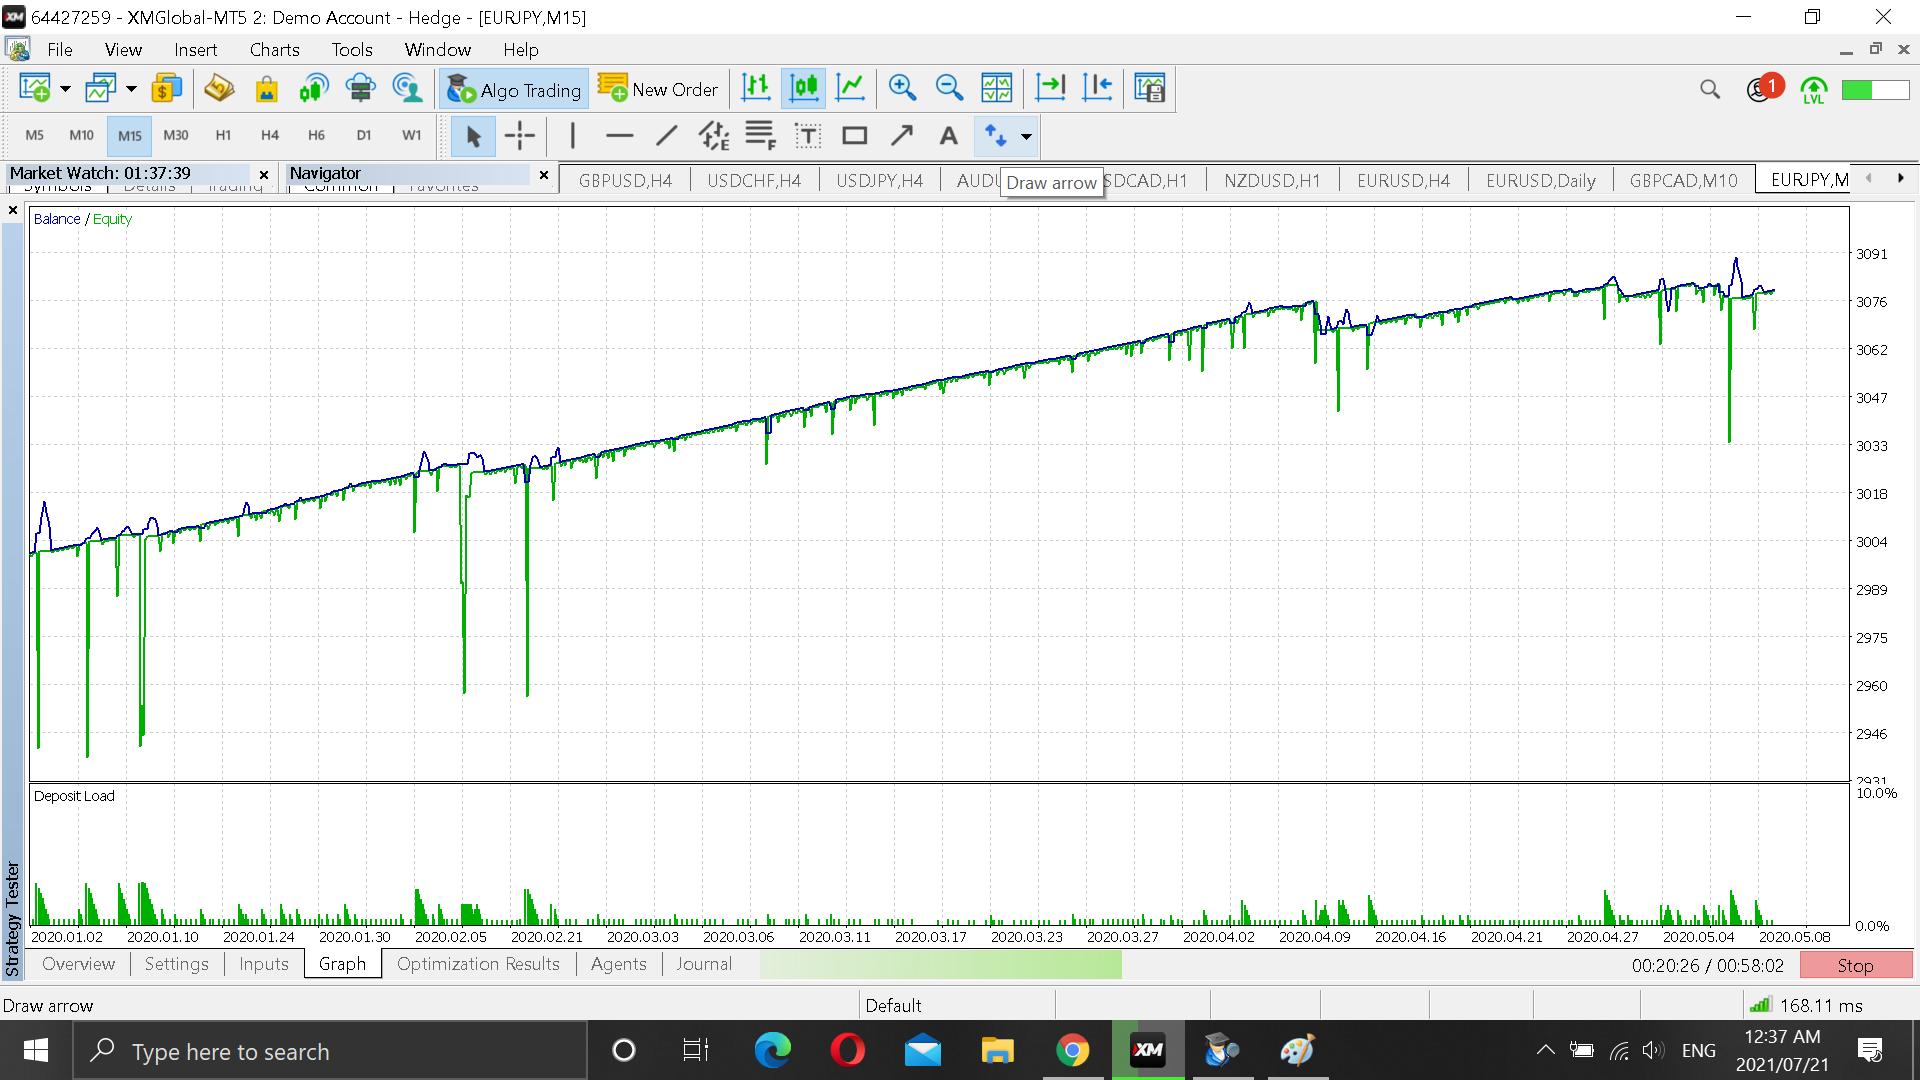Draw a vertical line
This screenshot has width=1920, height=1080.
[573, 136]
